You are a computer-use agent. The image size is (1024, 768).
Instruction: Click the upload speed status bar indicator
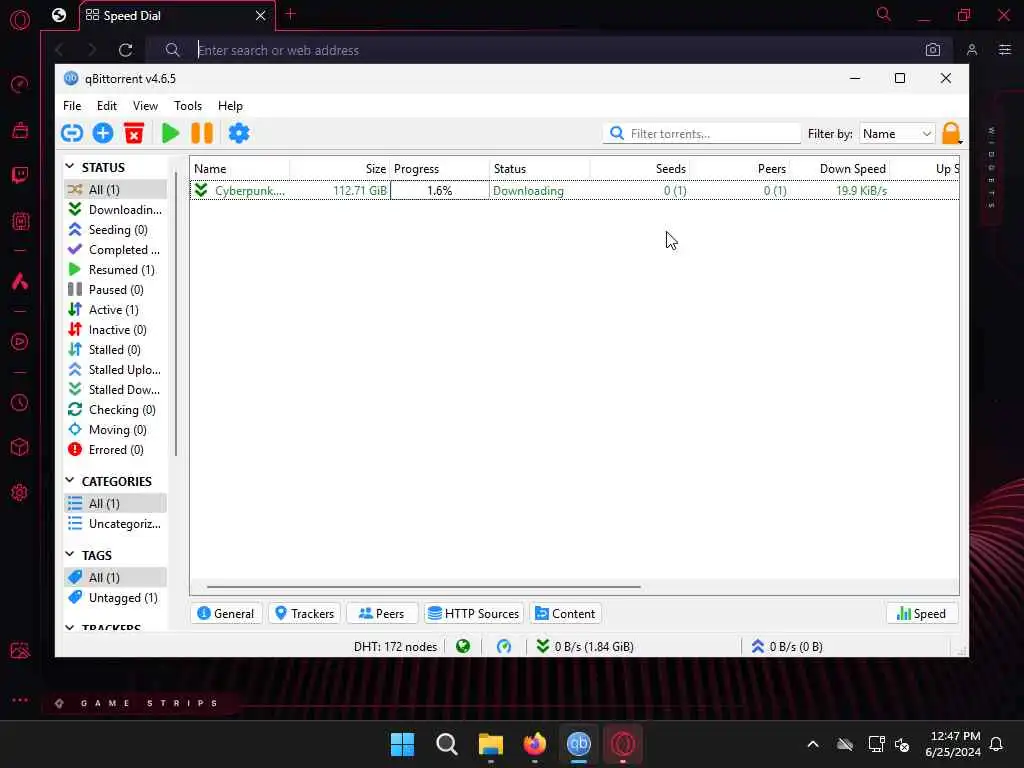[x=786, y=647]
